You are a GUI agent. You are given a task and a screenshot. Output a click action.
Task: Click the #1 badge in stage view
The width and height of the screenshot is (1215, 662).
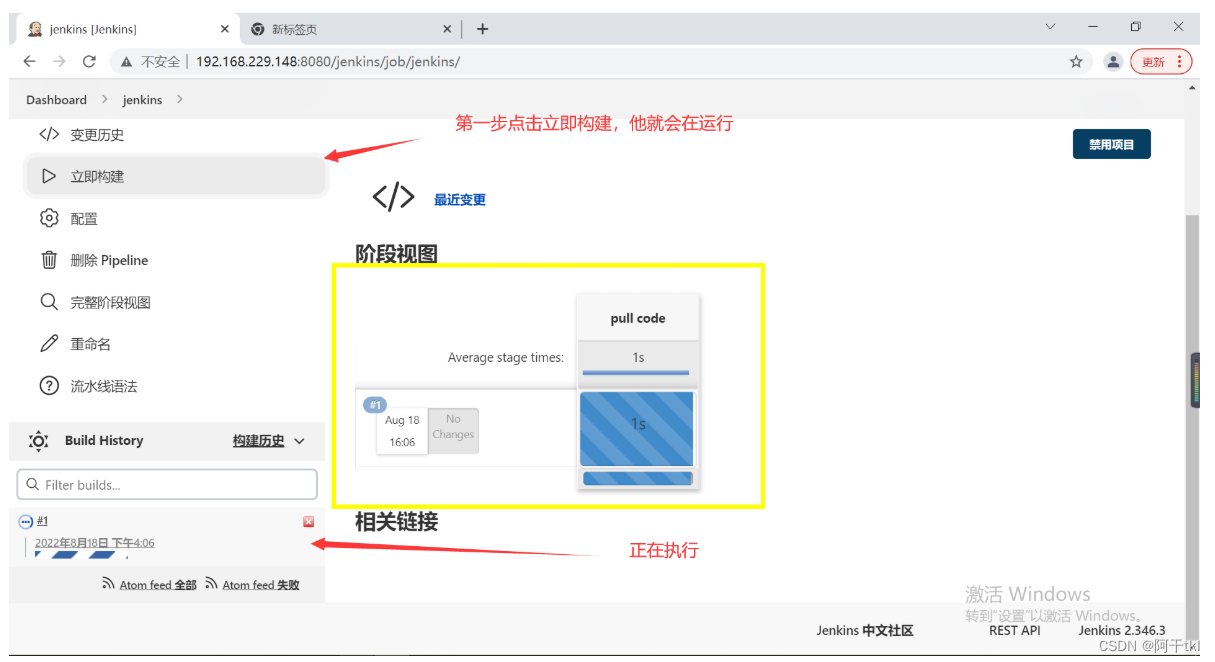pyautogui.click(x=375, y=405)
